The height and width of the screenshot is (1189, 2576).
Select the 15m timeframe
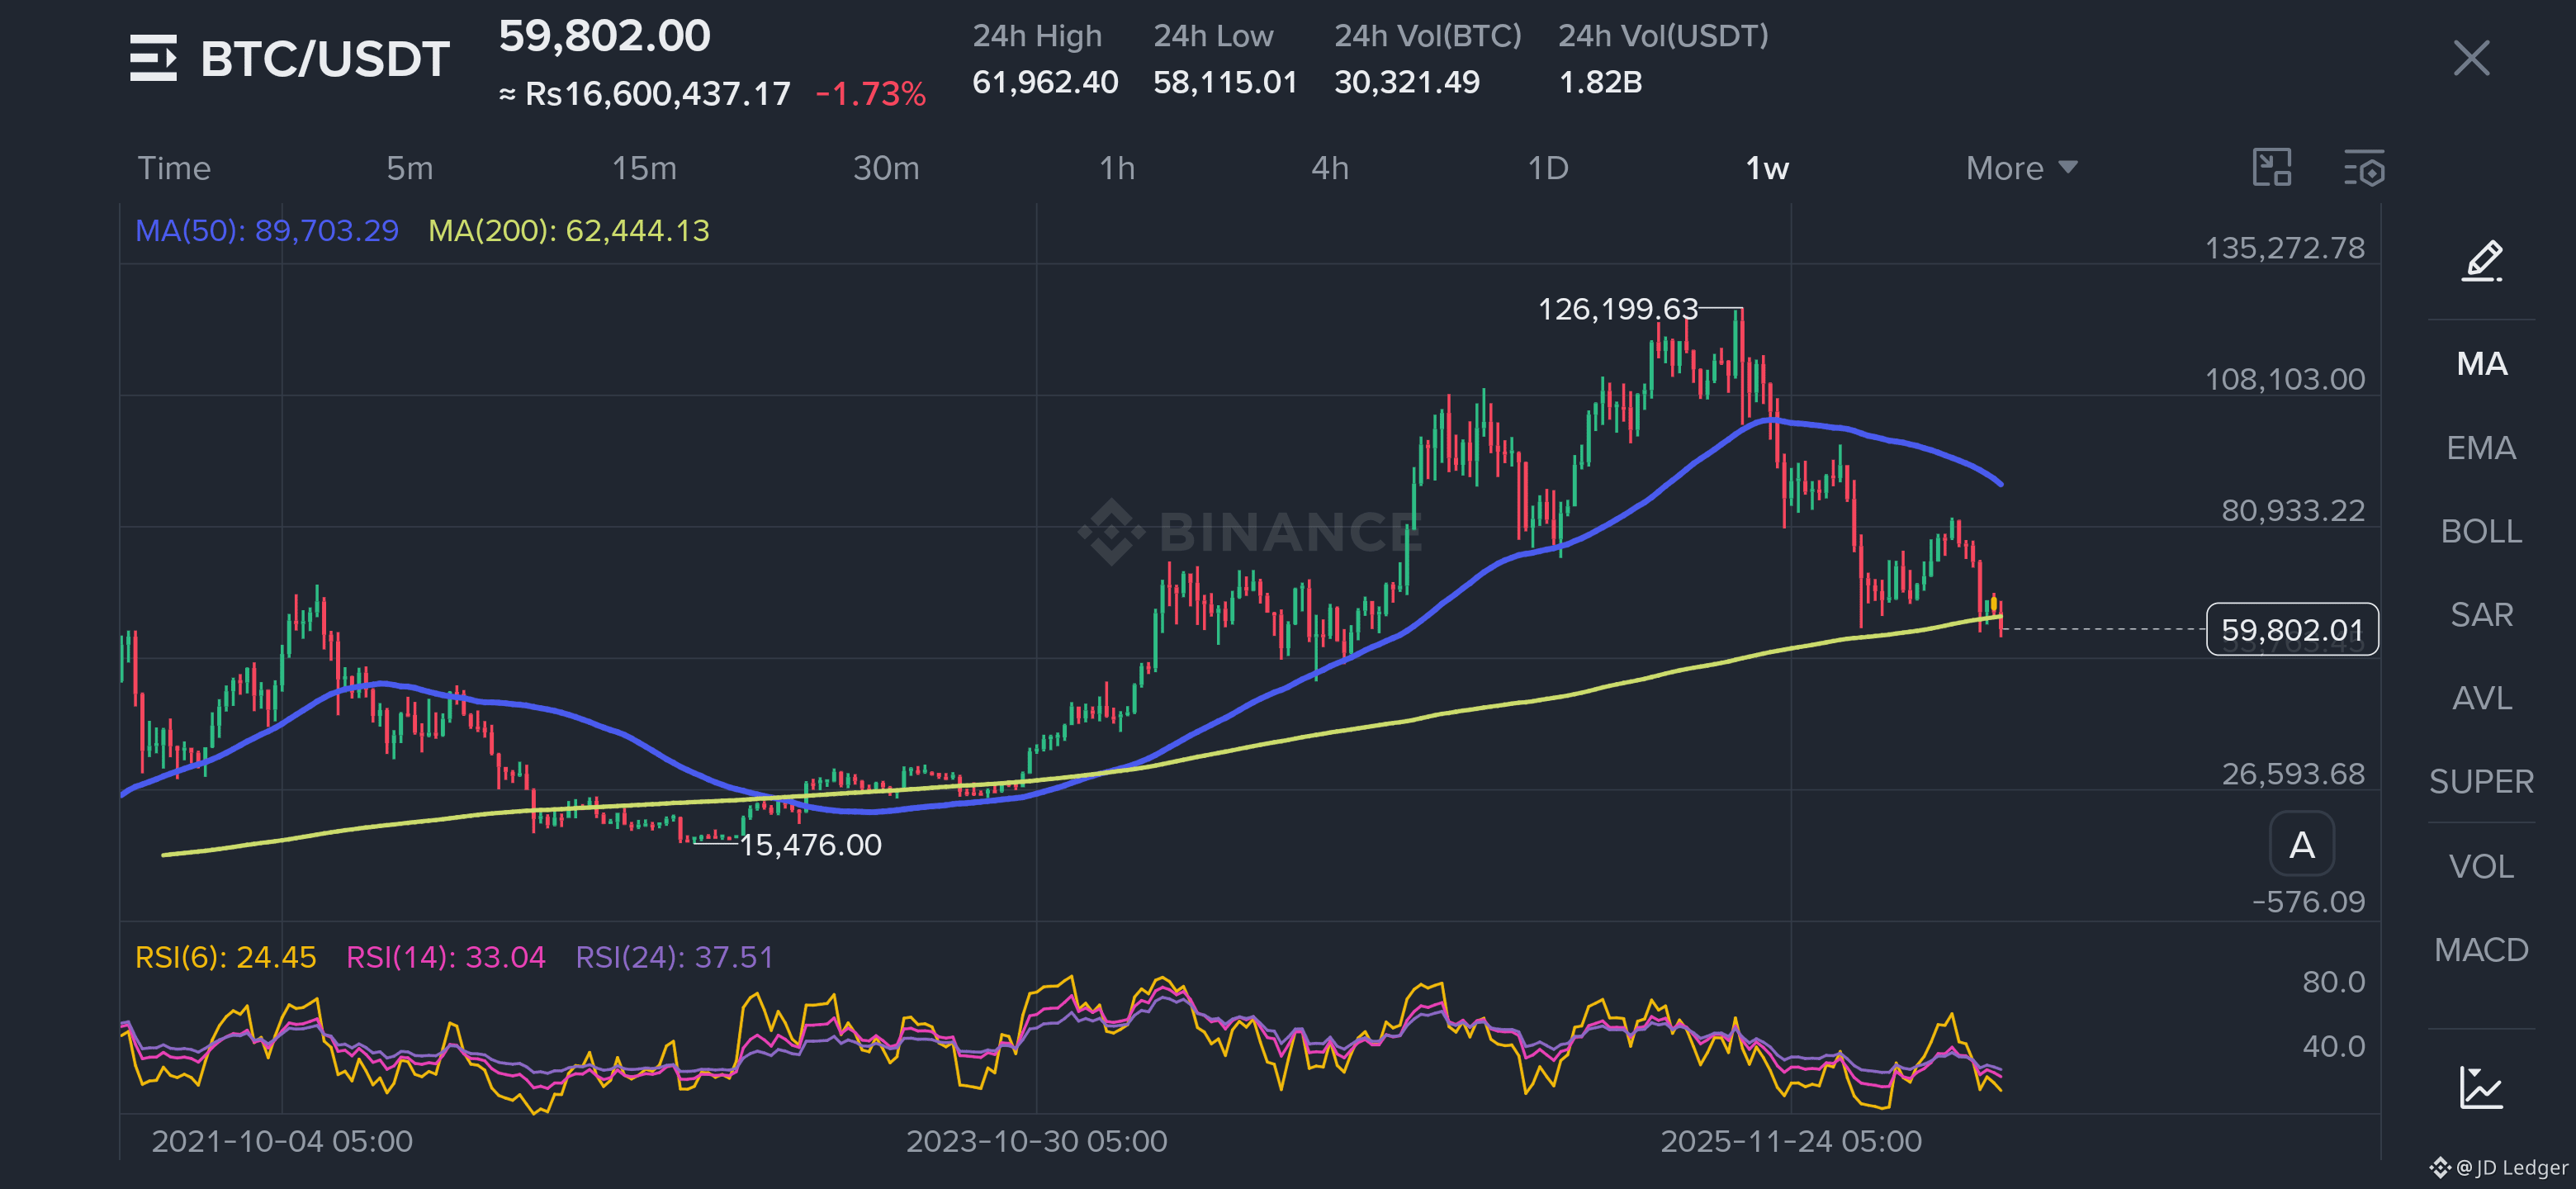click(x=644, y=168)
